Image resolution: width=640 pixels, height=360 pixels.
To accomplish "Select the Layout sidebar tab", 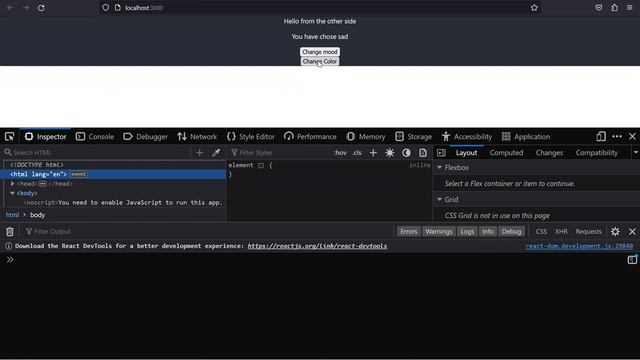I will tap(467, 153).
